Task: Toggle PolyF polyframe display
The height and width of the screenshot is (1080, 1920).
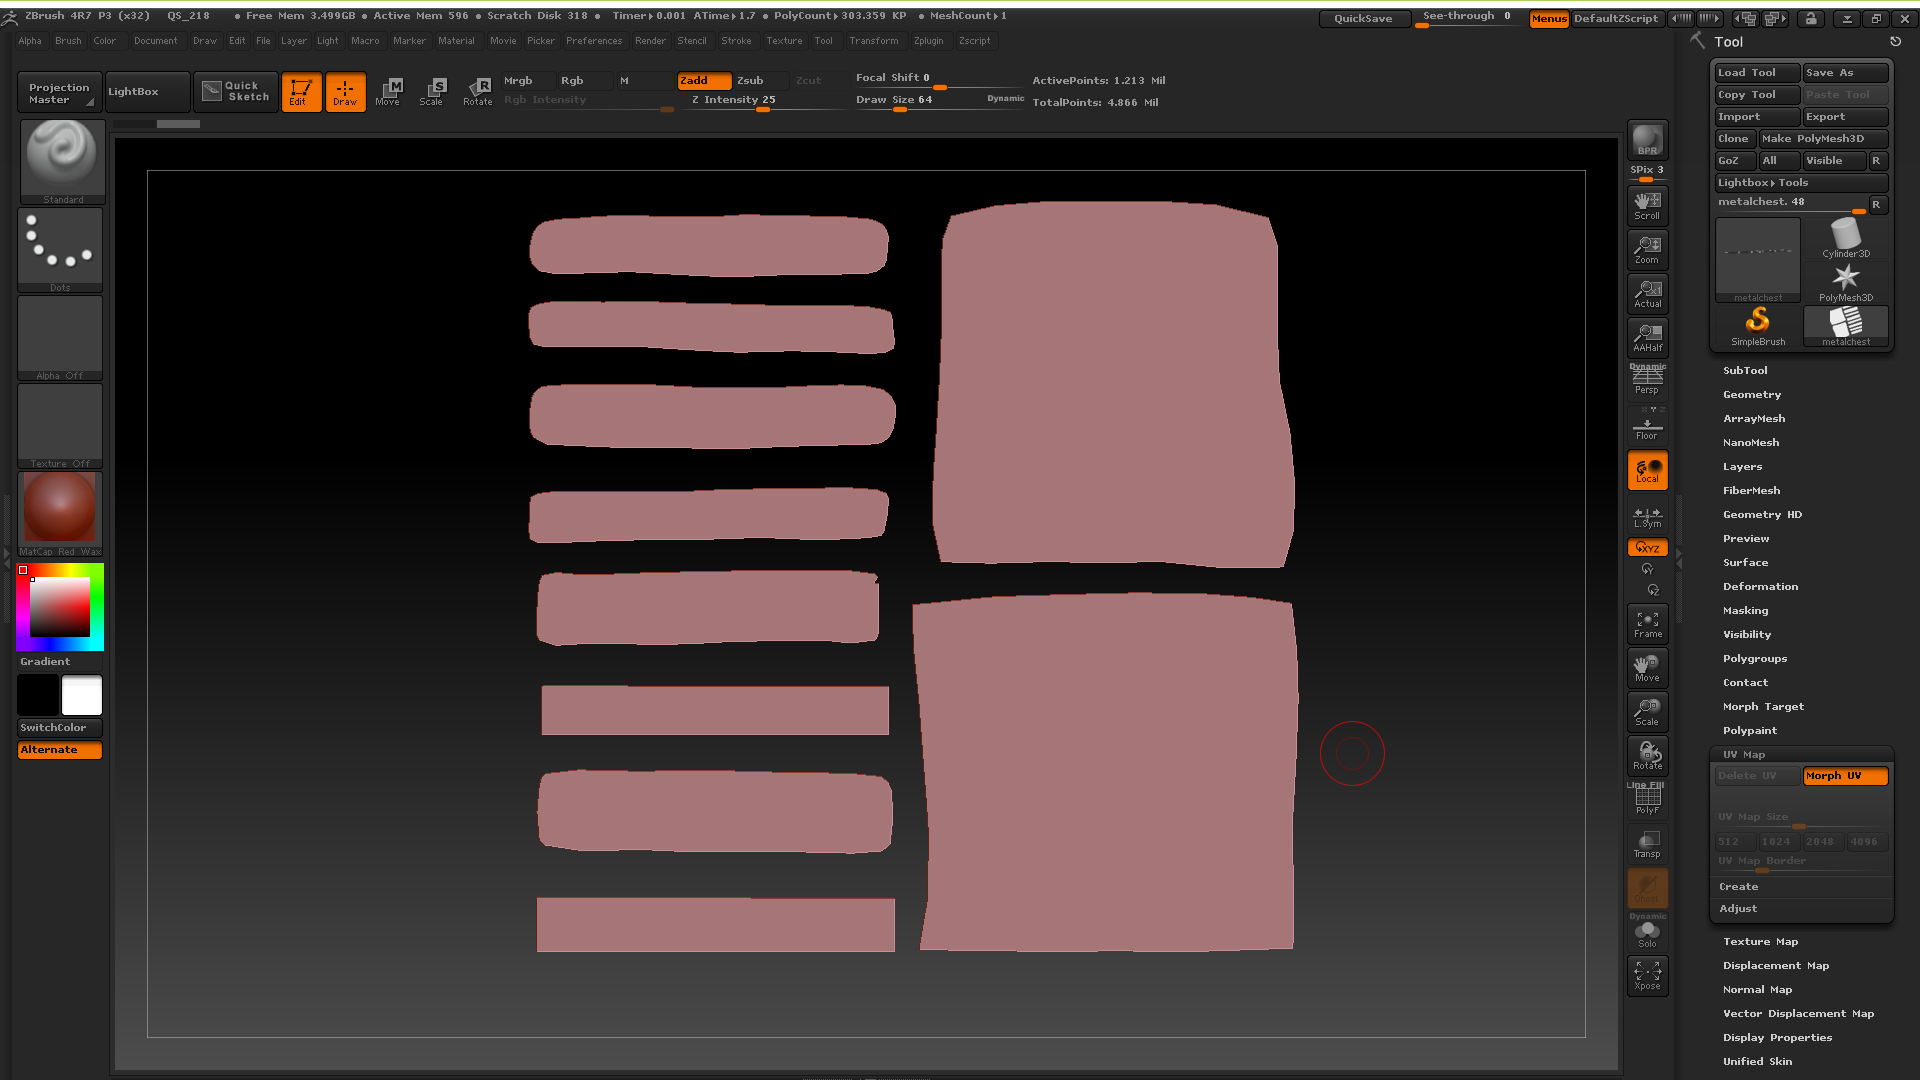Action: point(1647,800)
